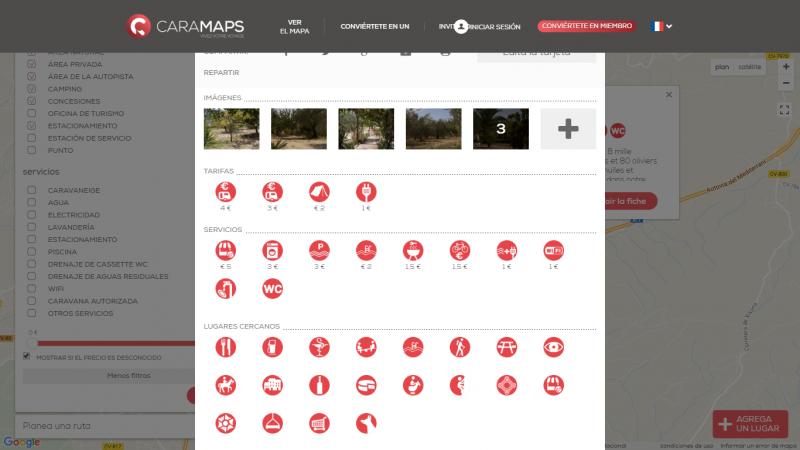Open the French flag language dropdown
The width and height of the screenshot is (800, 450).
[x=661, y=26]
